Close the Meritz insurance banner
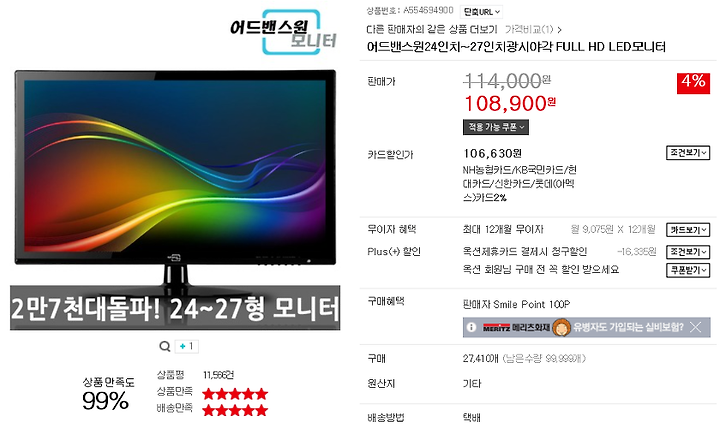The width and height of the screenshot is (720, 428). click(696, 327)
